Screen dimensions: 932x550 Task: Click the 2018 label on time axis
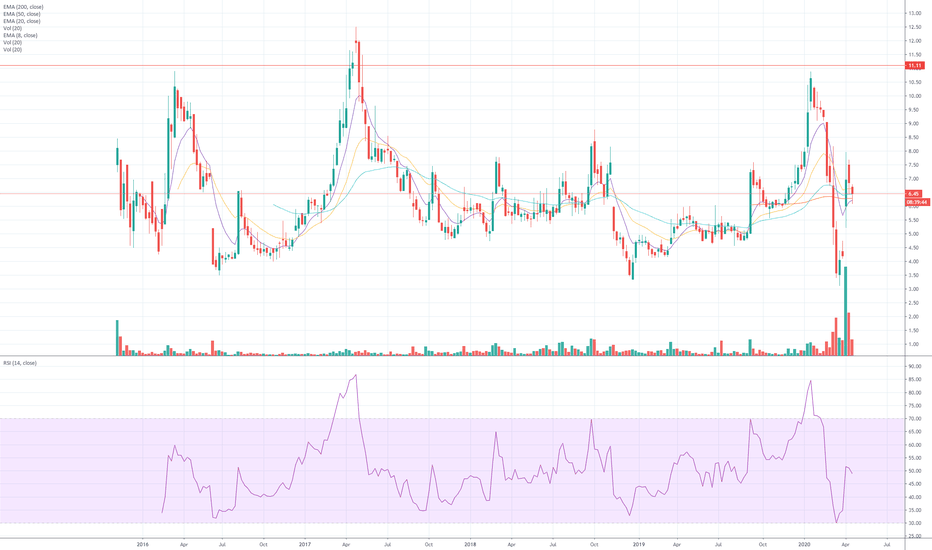click(x=470, y=544)
